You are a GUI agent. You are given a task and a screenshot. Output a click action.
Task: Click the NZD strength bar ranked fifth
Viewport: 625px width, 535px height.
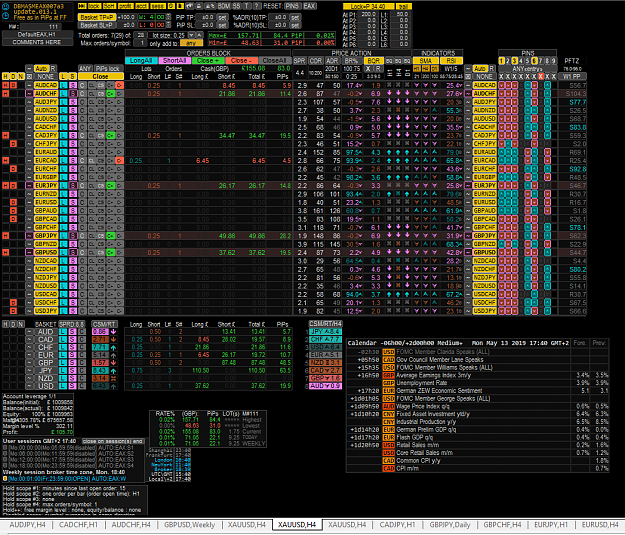click(x=326, y=363)
